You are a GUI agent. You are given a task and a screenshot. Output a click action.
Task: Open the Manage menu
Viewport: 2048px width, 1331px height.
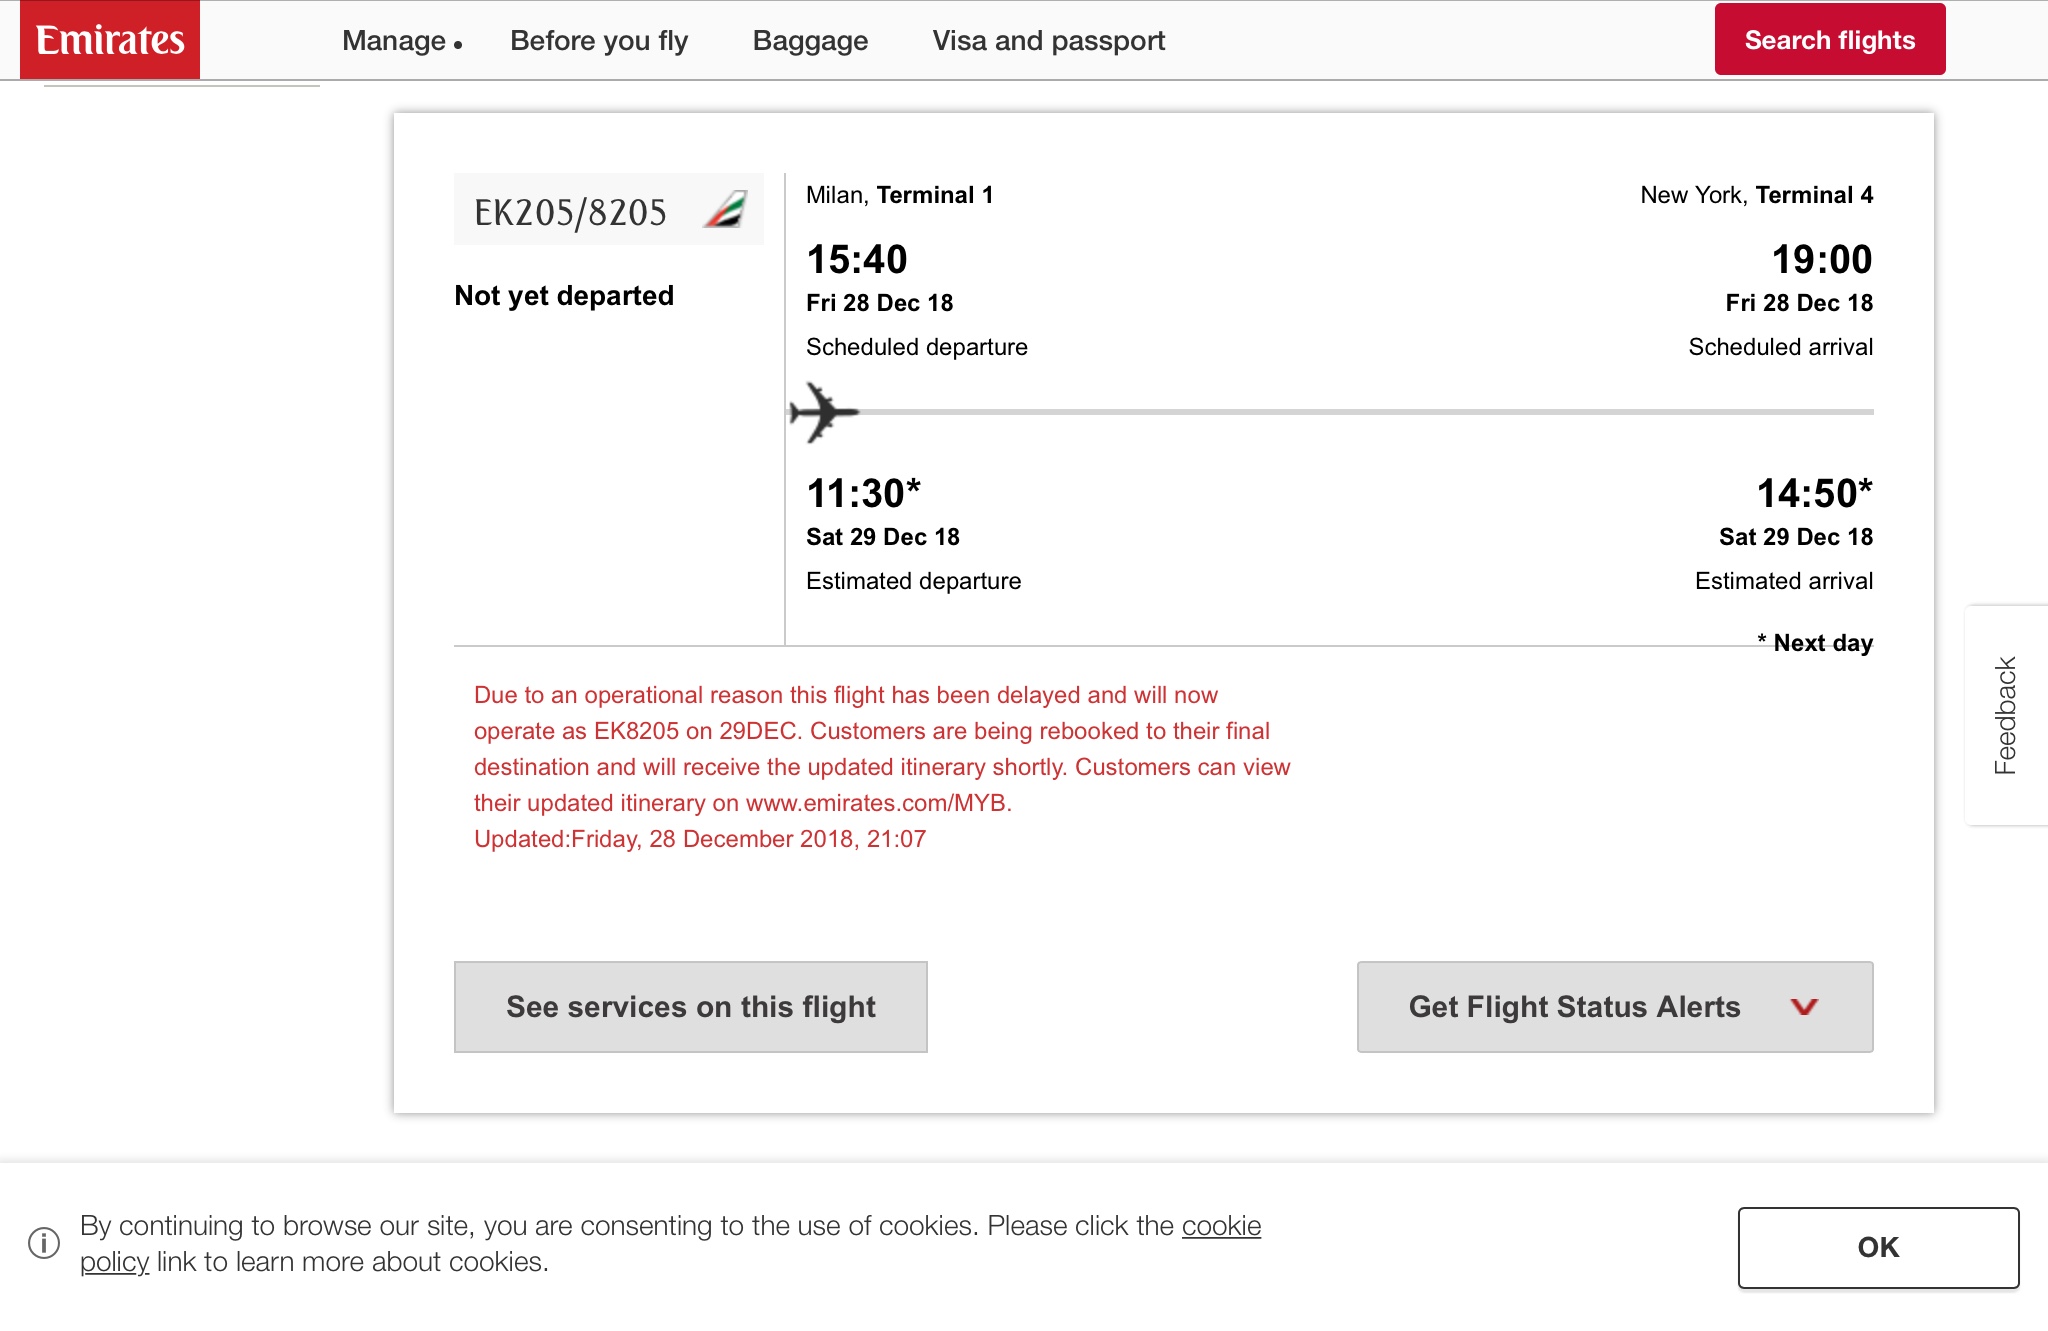(401, 41)
